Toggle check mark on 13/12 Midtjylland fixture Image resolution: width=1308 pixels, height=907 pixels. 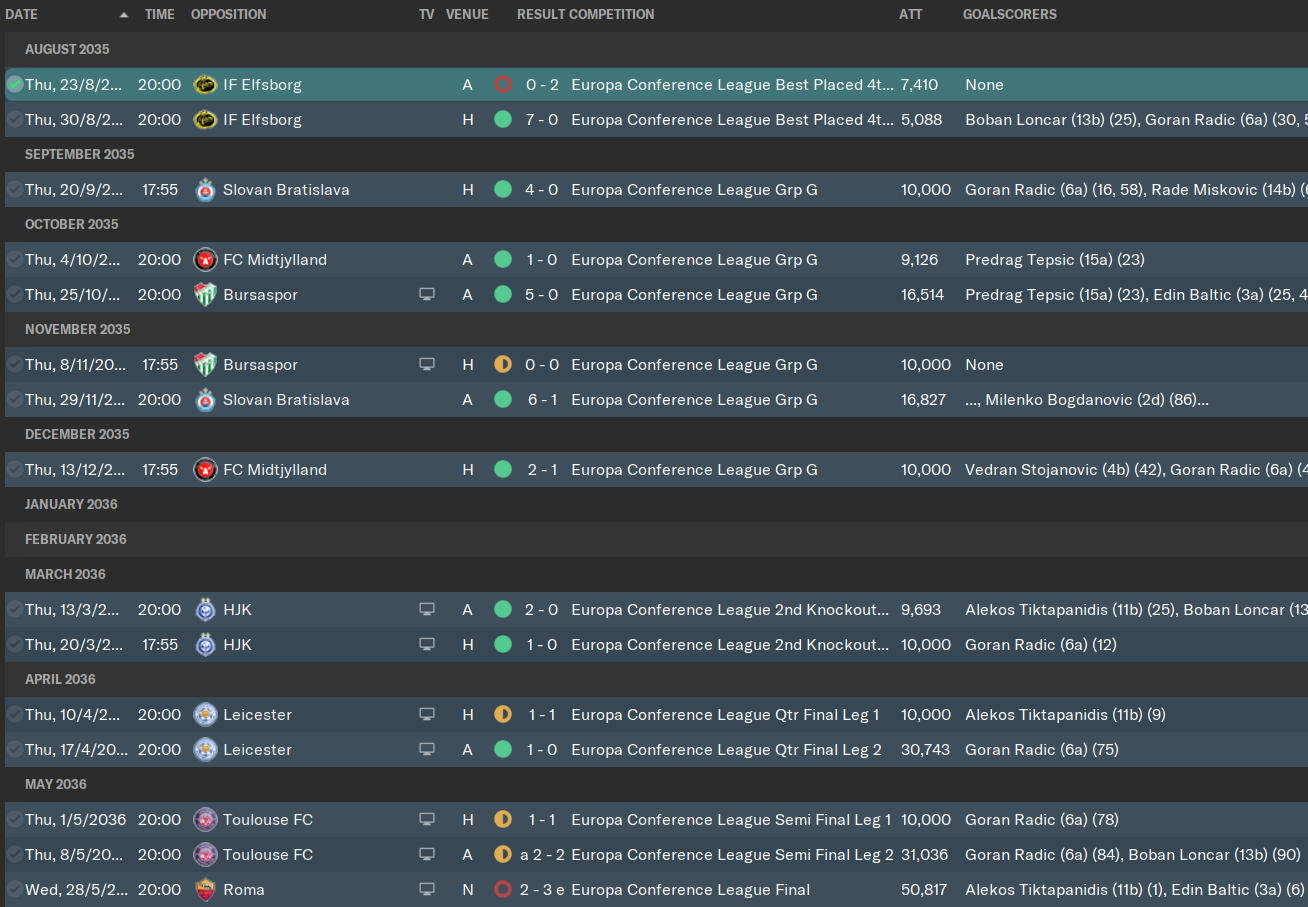pyautogui.click(x=14, y=470)
